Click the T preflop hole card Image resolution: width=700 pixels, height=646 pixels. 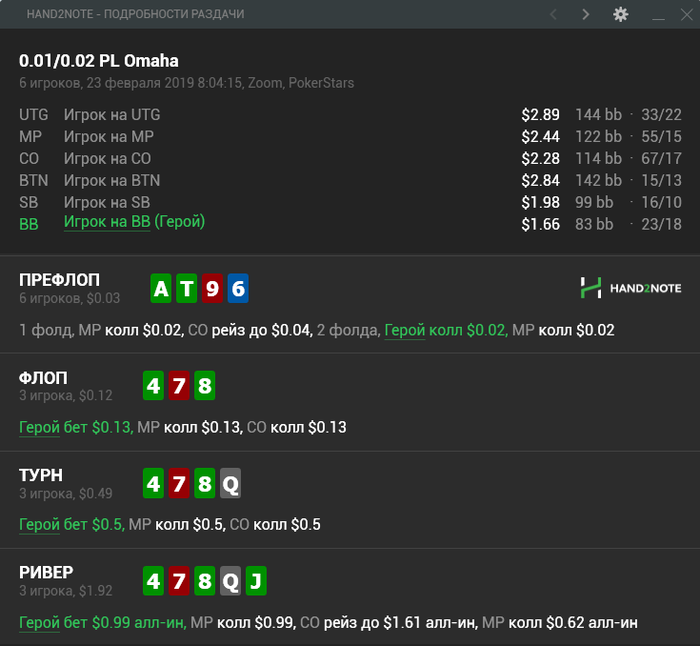tap(187, 288)
